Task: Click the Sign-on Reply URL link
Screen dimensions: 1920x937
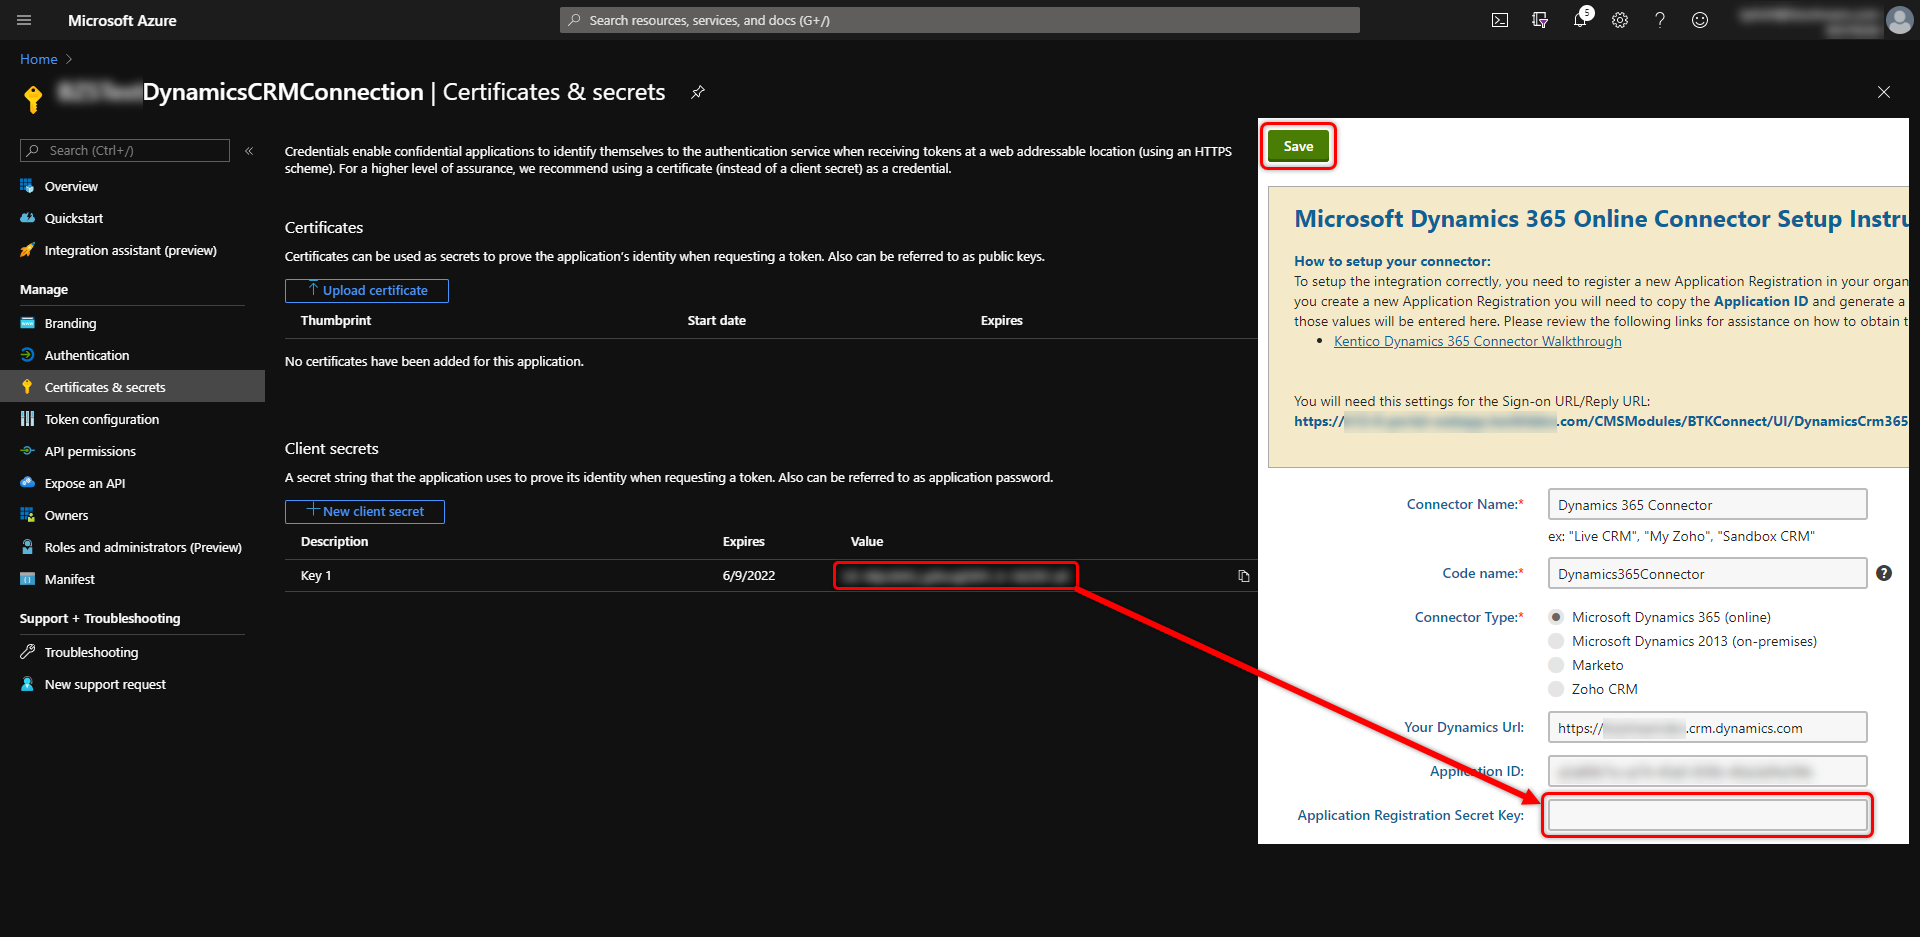Action: (1601, 421)
